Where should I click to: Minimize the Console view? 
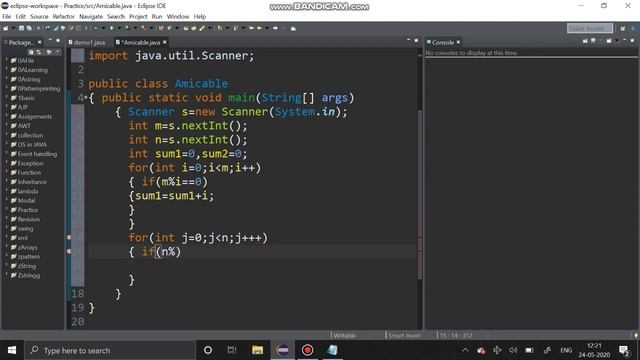624,40
